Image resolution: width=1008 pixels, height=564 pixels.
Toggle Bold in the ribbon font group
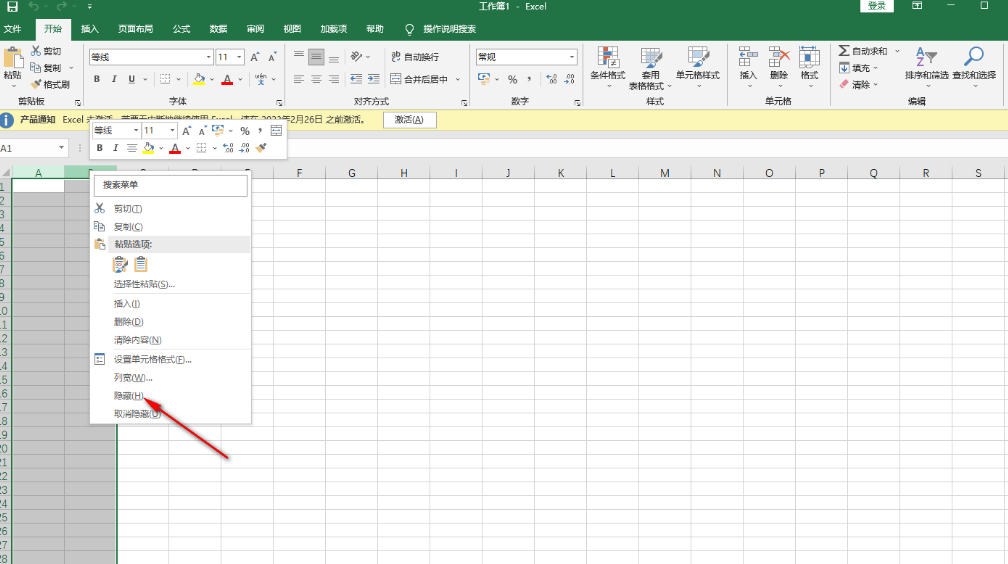click(97, 79)
